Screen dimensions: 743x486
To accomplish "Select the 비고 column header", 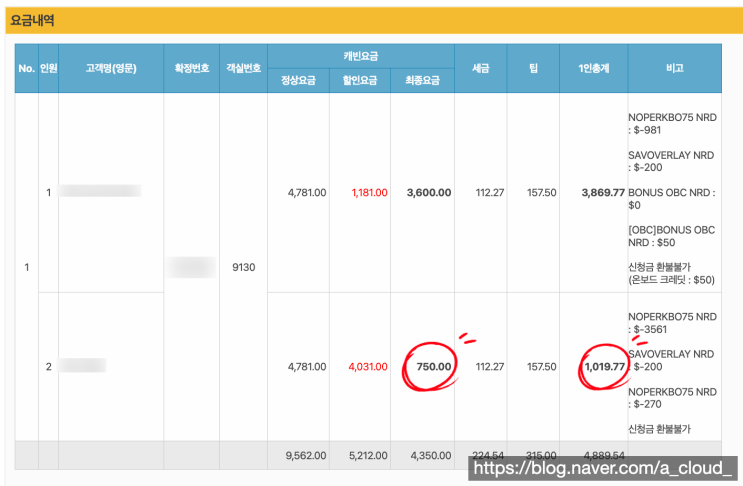I will coord(675,68).
